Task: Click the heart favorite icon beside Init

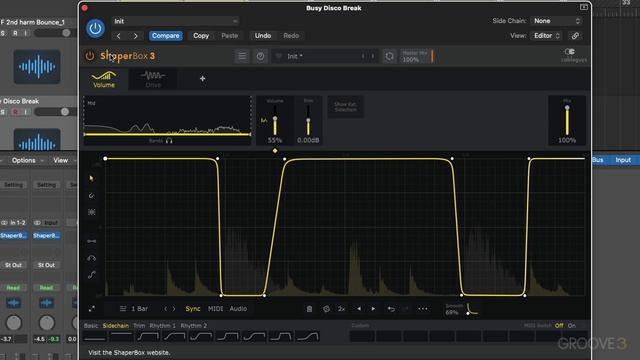Action: tap(279, 56)
